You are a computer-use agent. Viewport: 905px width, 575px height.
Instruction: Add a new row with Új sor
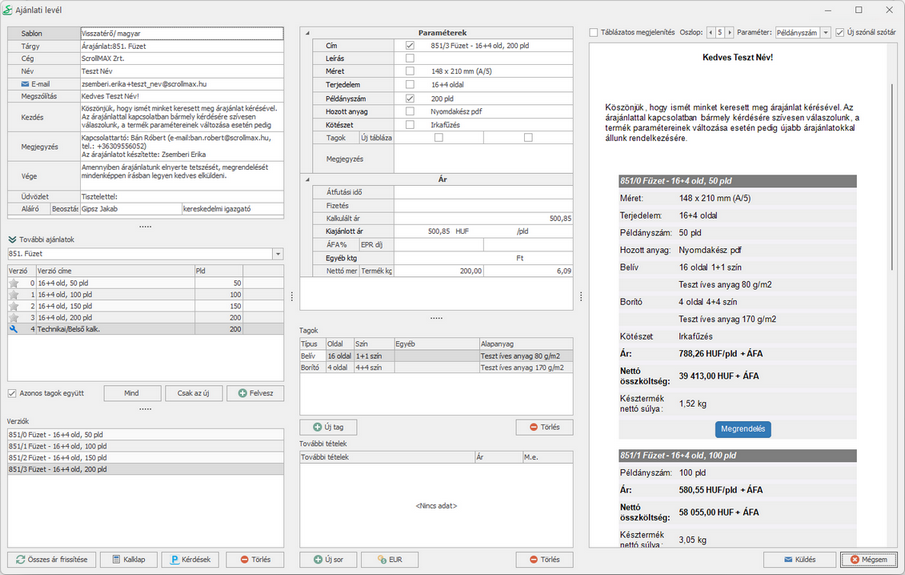tap(328, 559)
